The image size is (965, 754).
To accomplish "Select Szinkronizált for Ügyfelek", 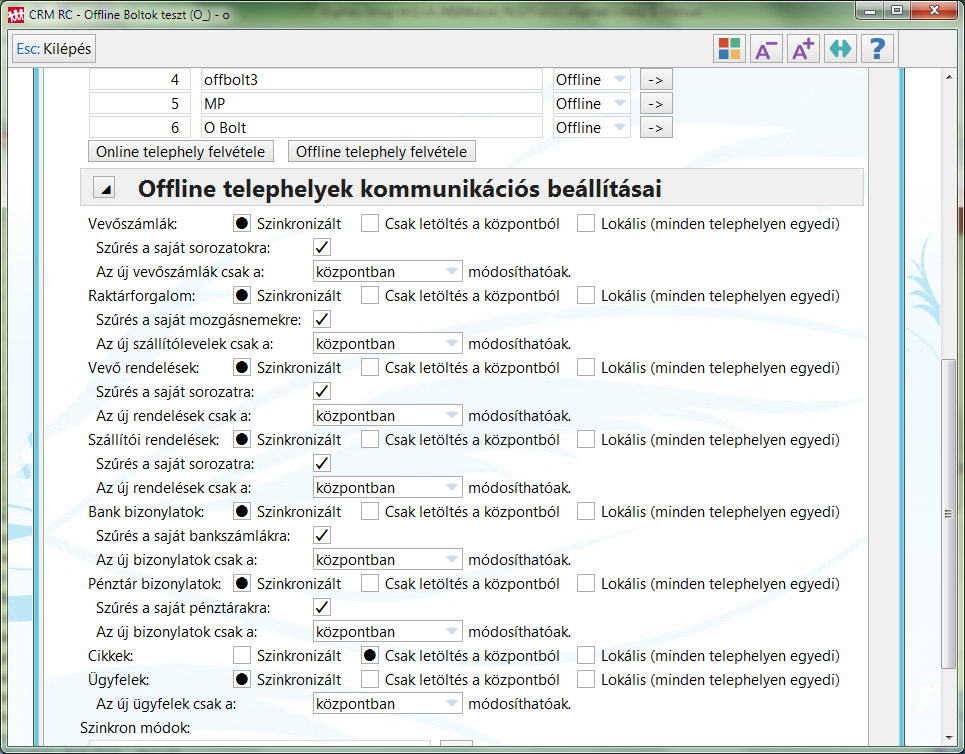I will [242, 680].
